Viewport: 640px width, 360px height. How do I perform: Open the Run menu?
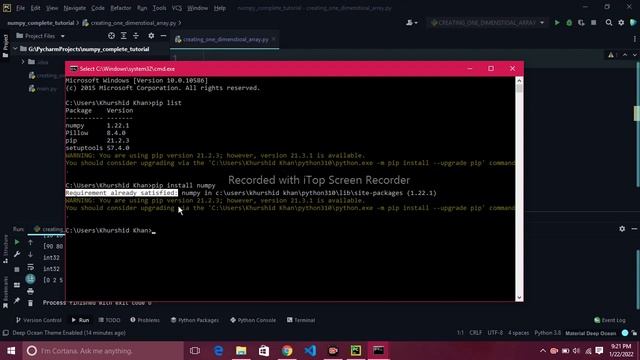tap(142, 8)
